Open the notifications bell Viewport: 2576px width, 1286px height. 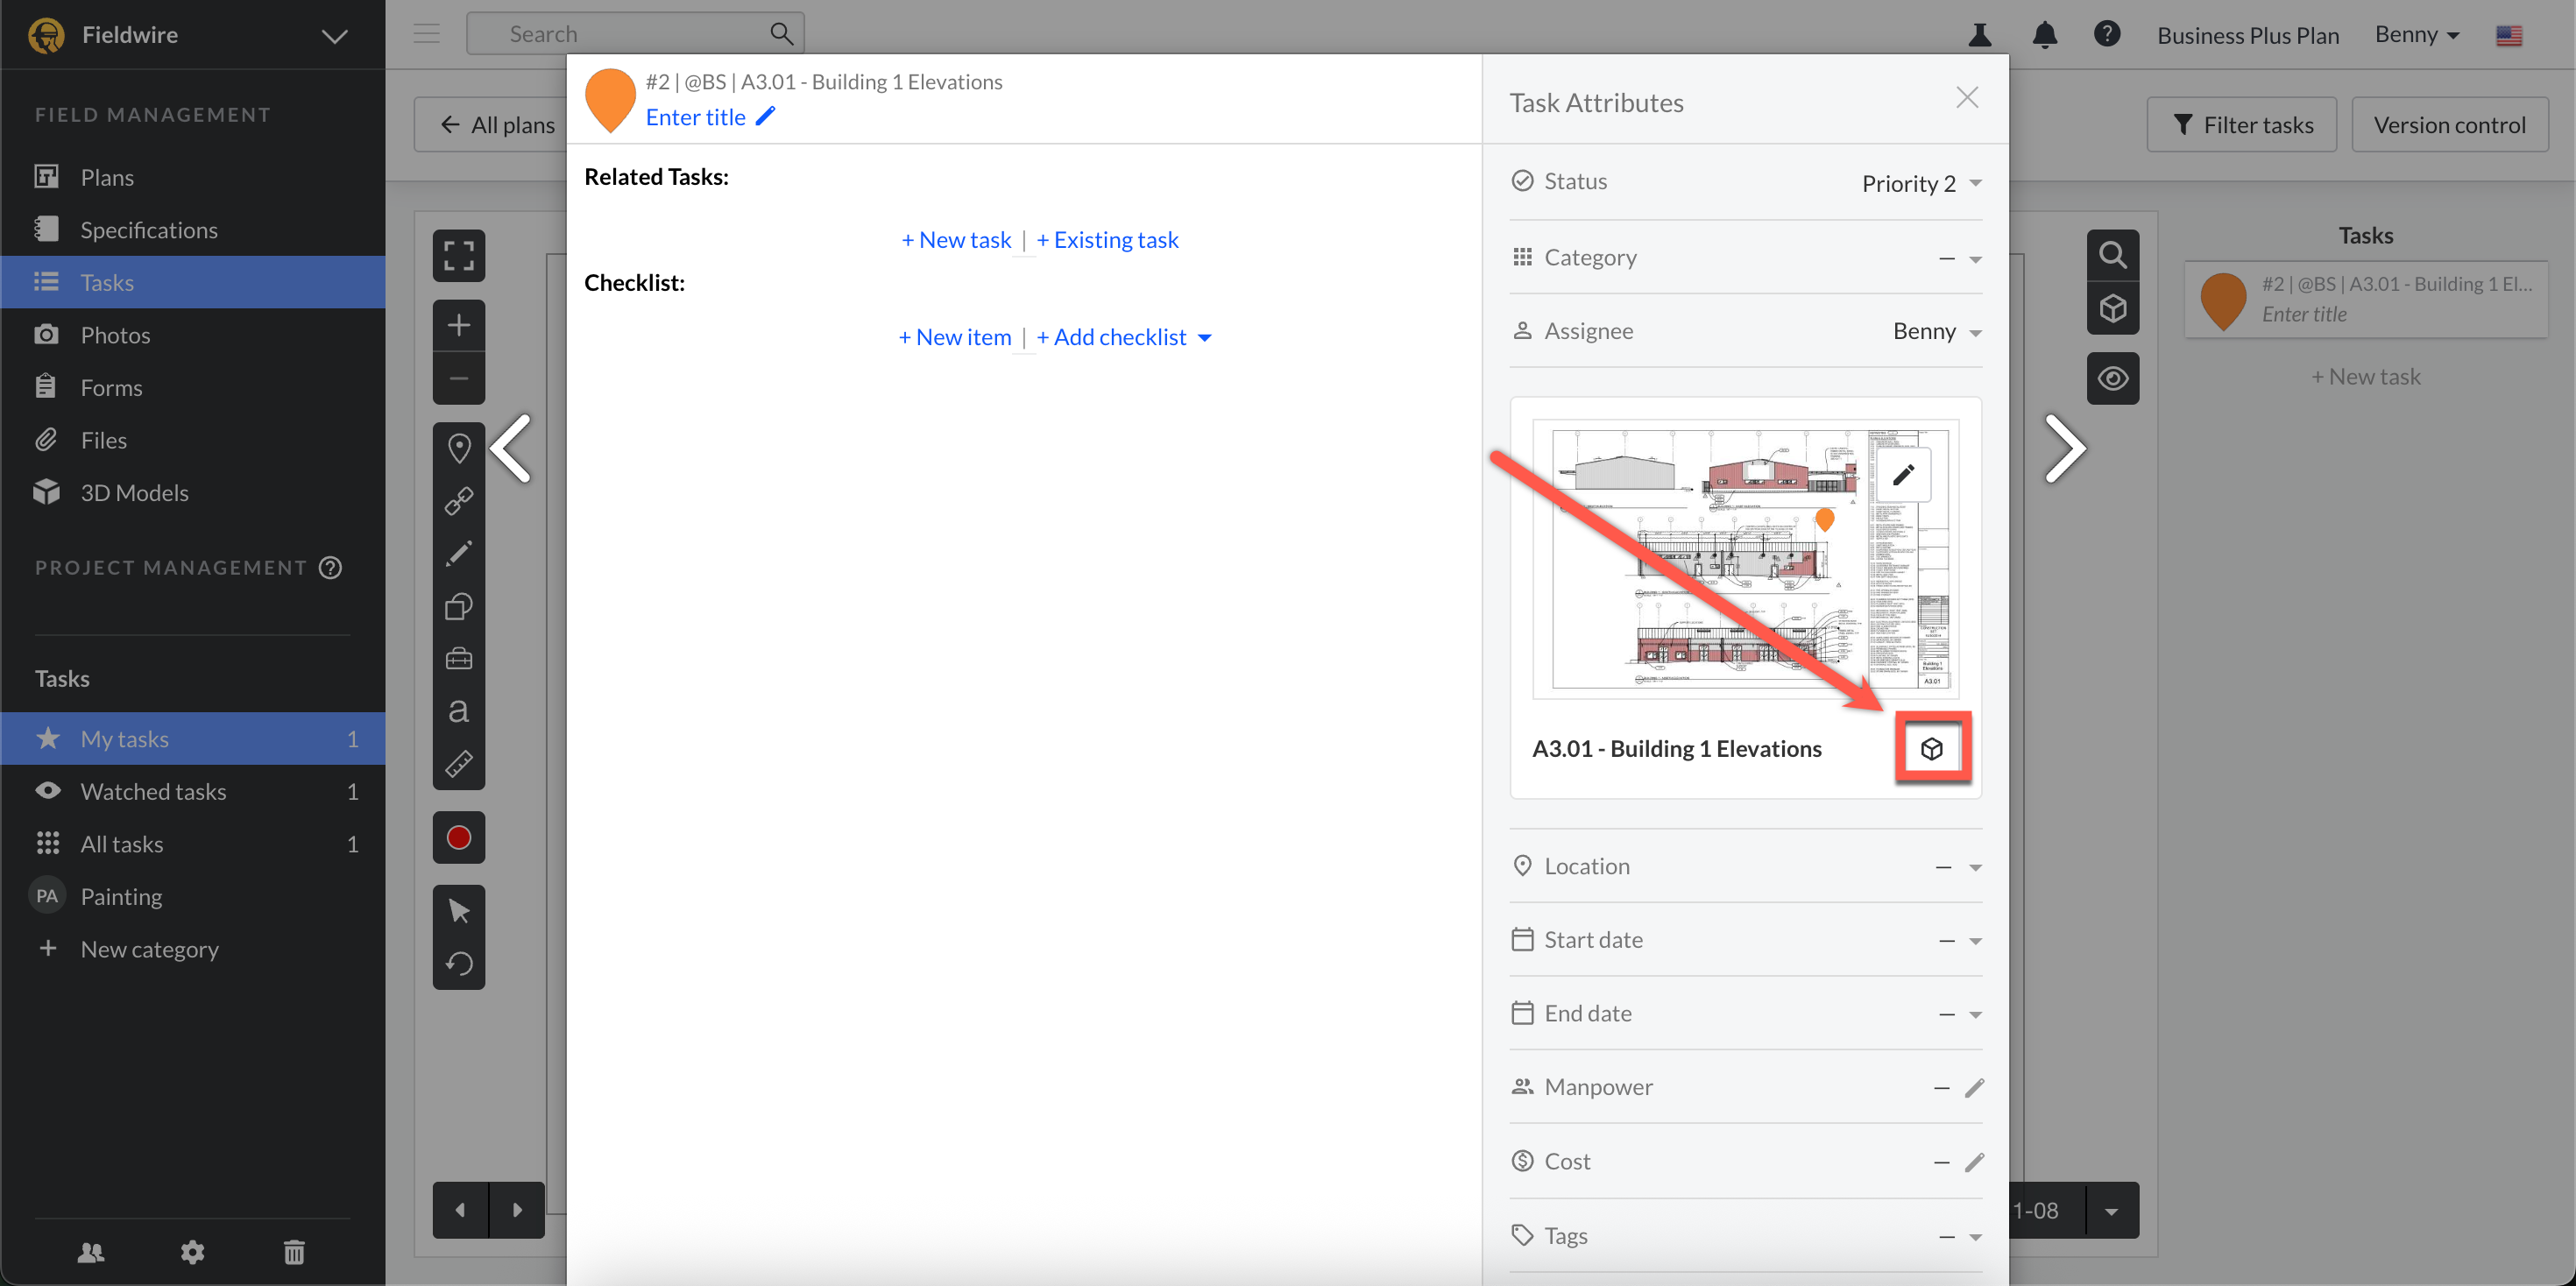(x=2044, y=35)
